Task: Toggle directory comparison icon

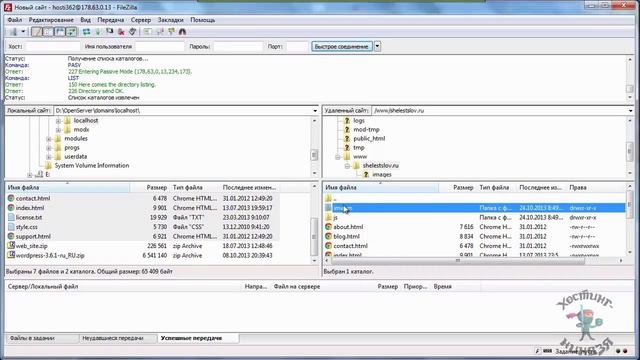Action: point(160,32)
